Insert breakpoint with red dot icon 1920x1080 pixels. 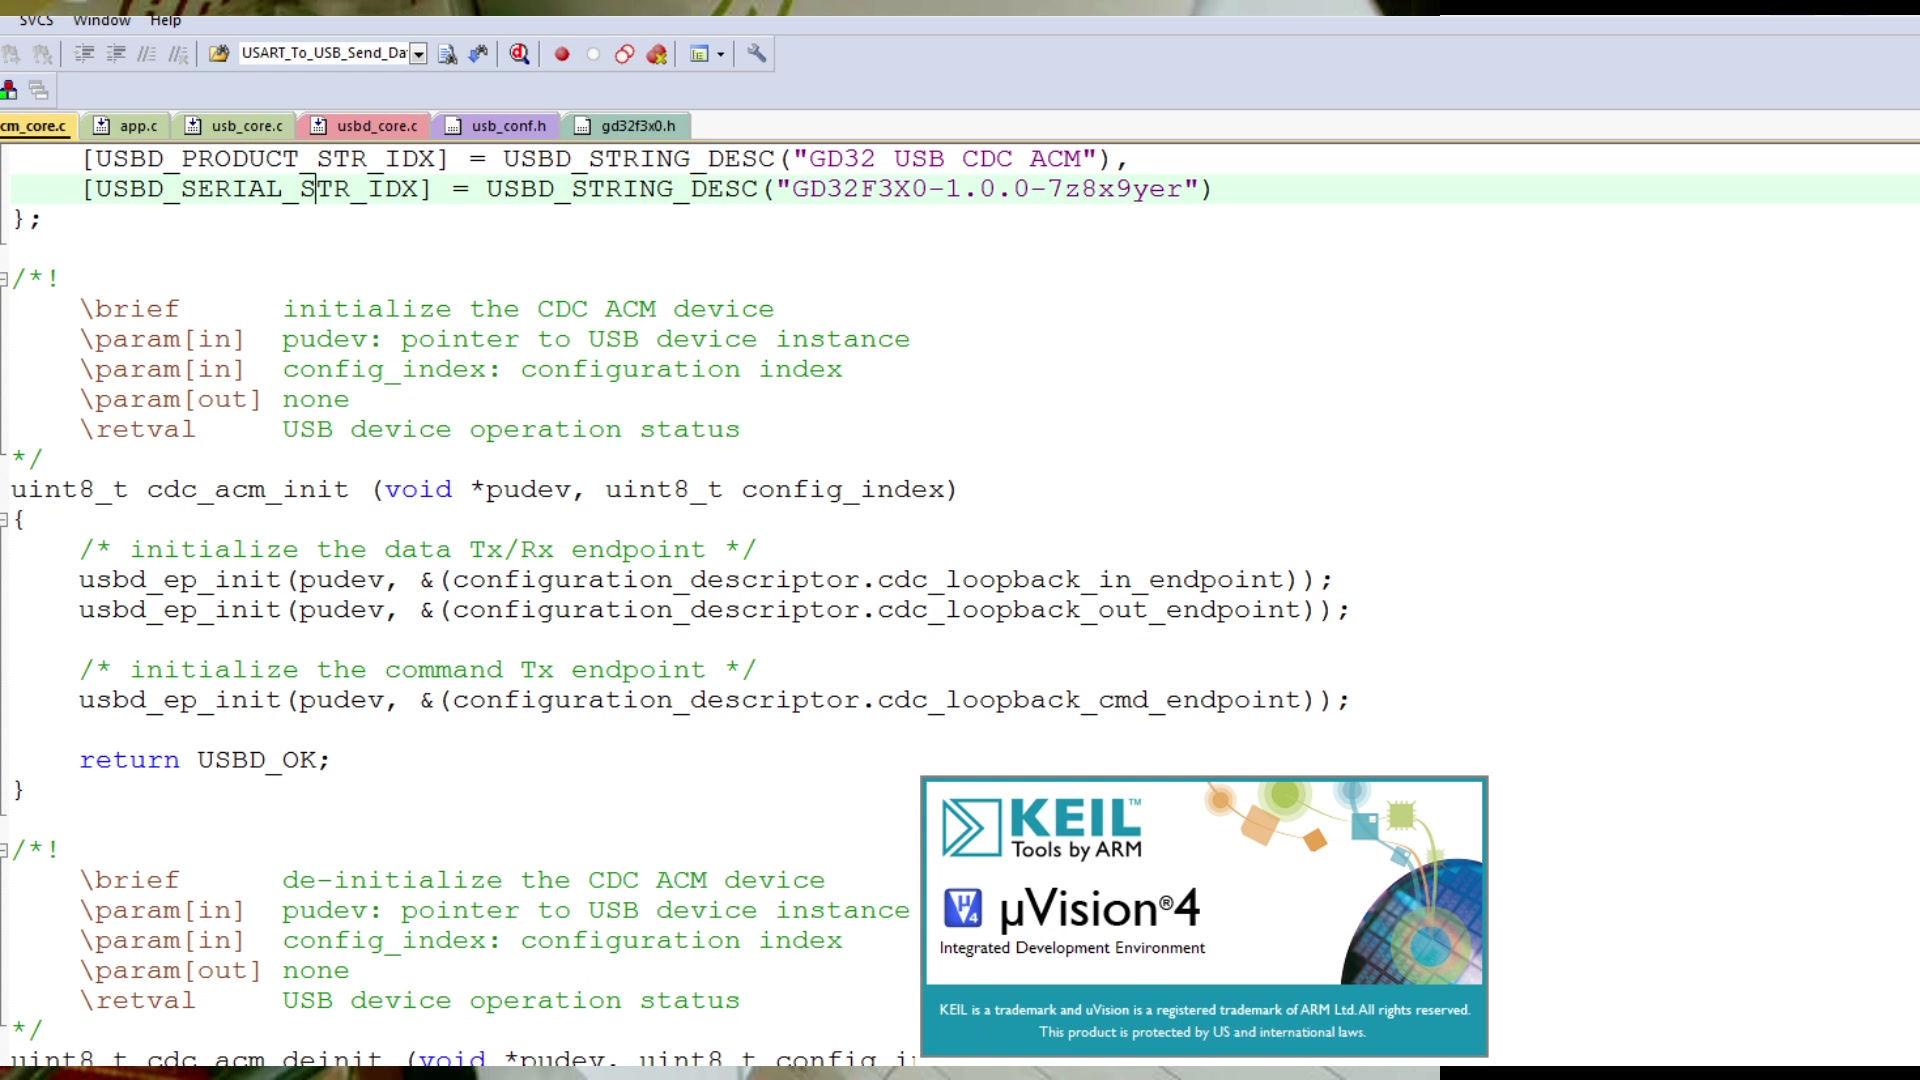coord(562,54)
